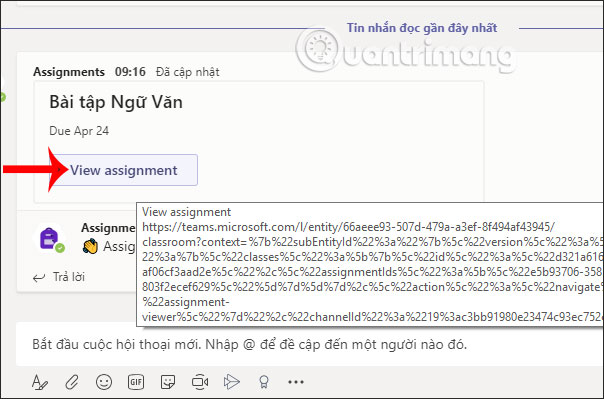Click the Đã cập nhật label
Screen dimensions: 604x399
pos(188,72)
